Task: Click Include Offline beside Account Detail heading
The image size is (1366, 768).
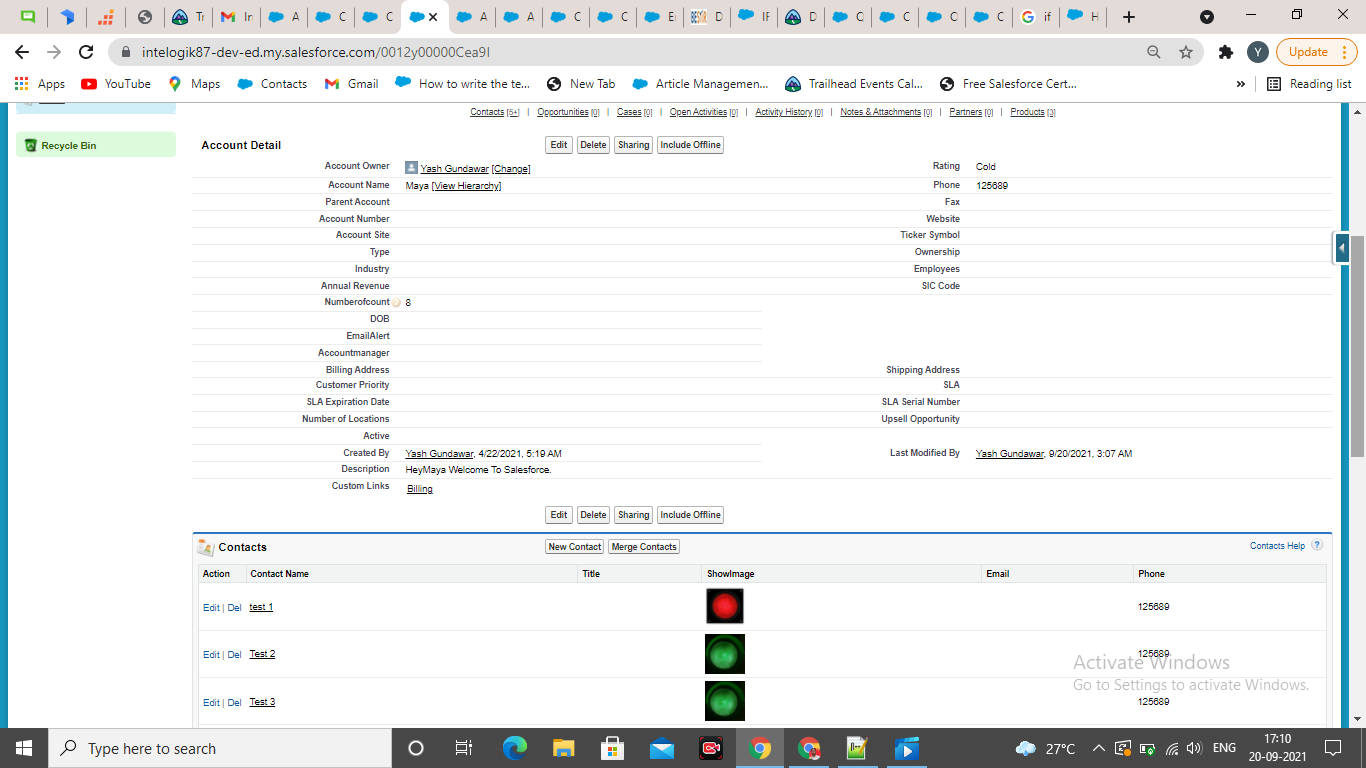Action: (690, 145)
